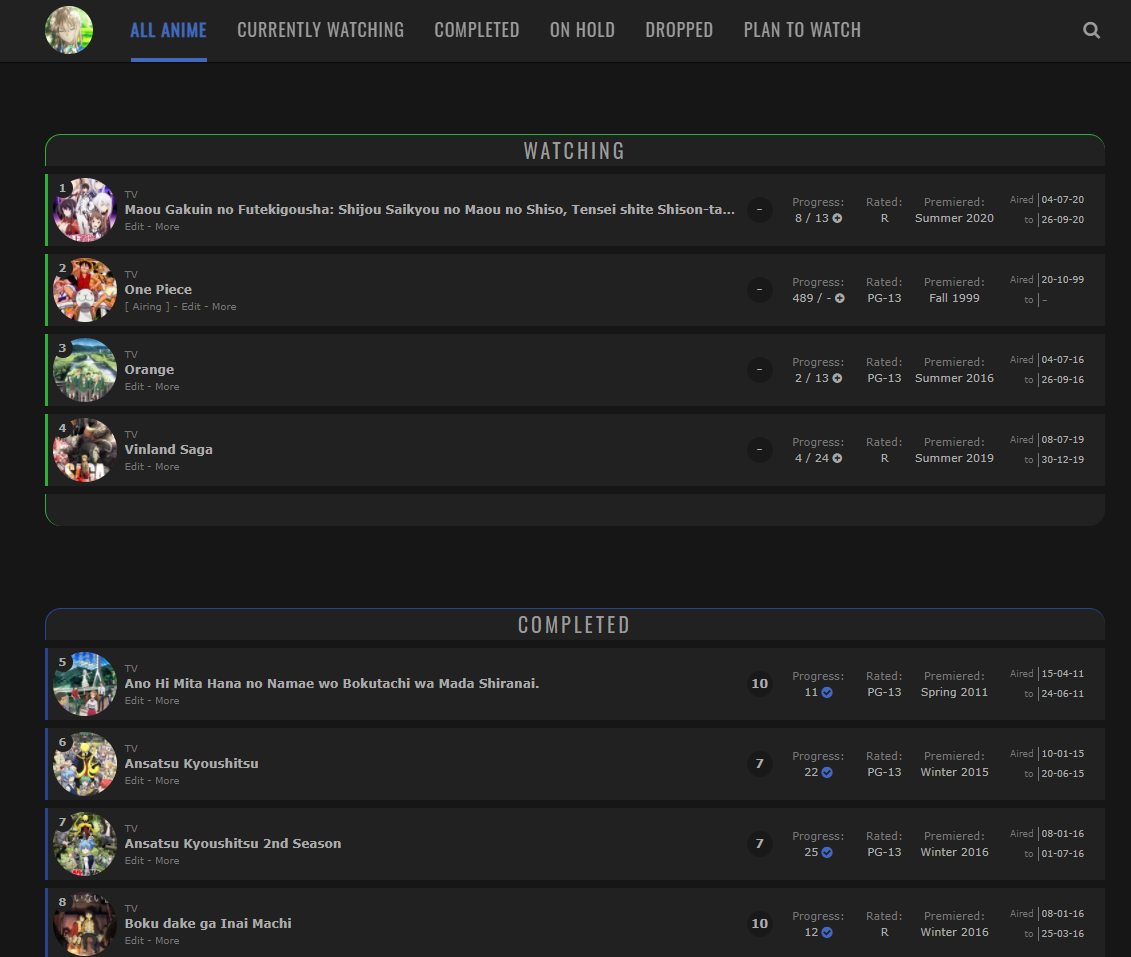Open the One Piece cover thumbnail
This screenshot has height=957, width=1131.
[84, 290]
